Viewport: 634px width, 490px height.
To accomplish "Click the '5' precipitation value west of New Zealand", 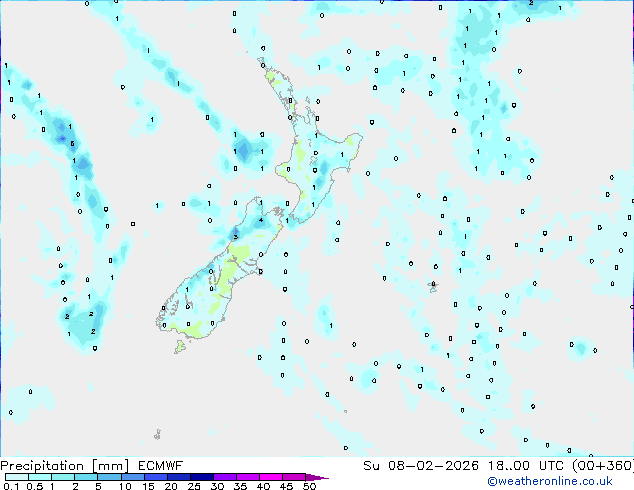I will point(72,144).
